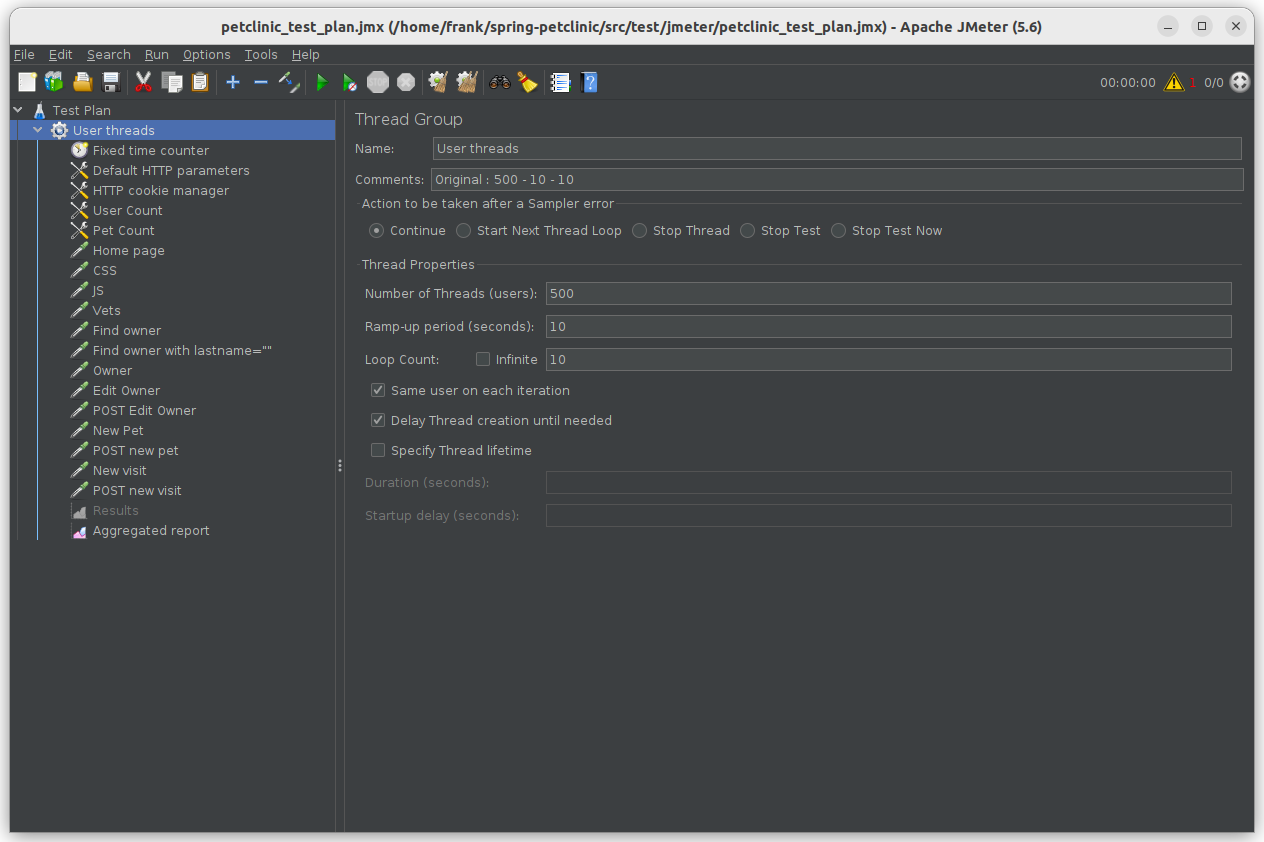Collapse the Test Plan tree node
This screenshot has width=1264, height=842.
[x=18, y=110]
